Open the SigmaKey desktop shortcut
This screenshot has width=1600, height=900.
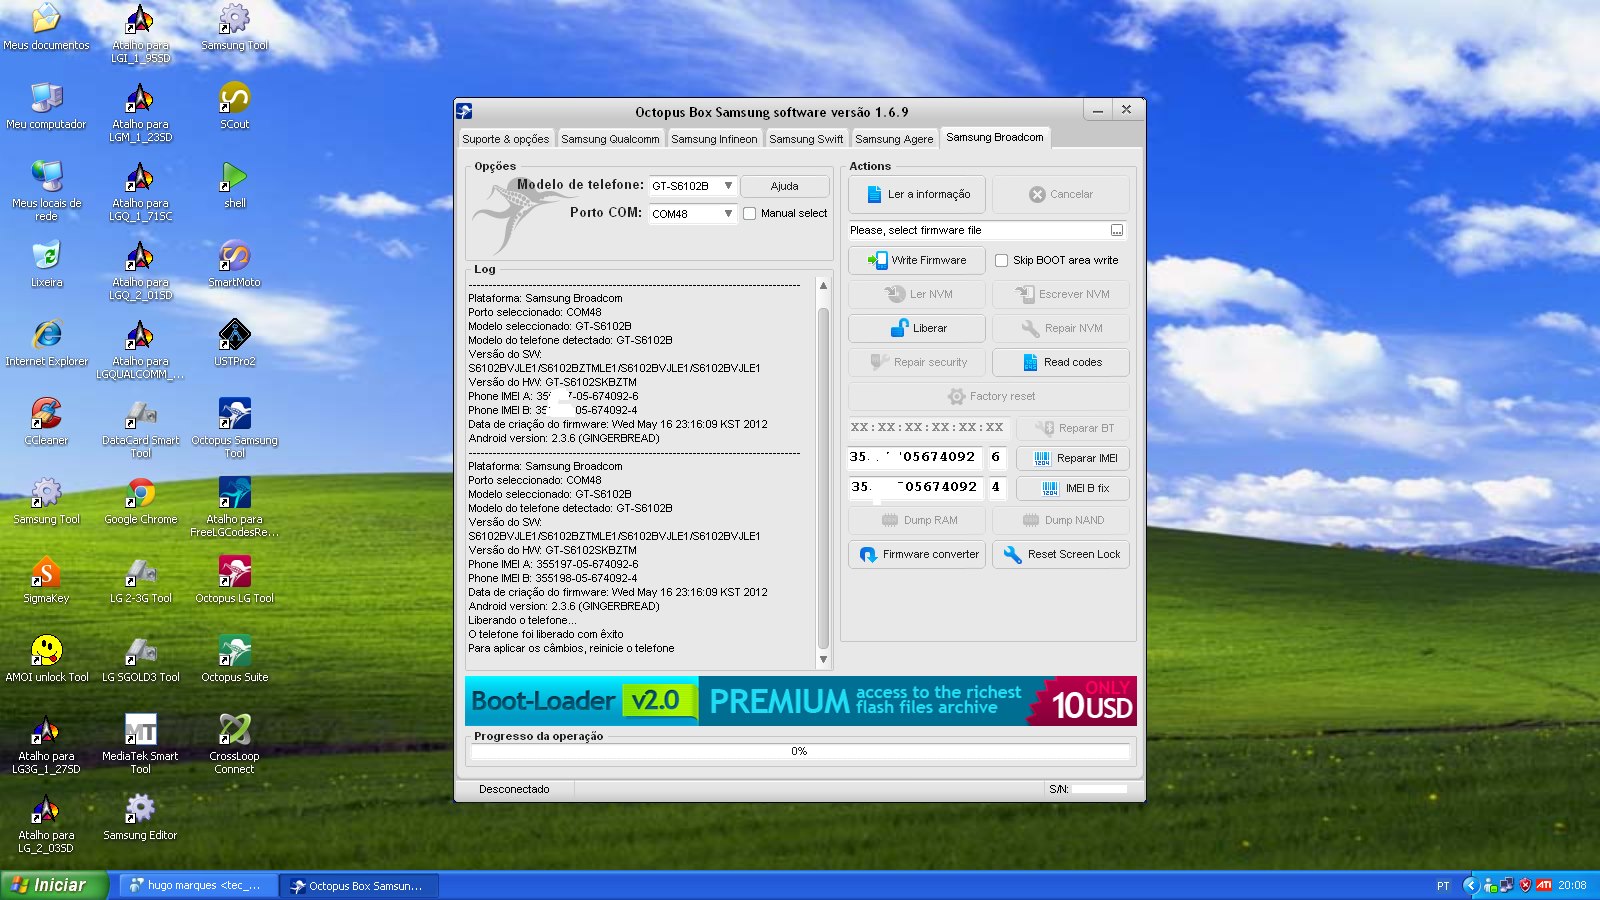[x=46, y=579]
